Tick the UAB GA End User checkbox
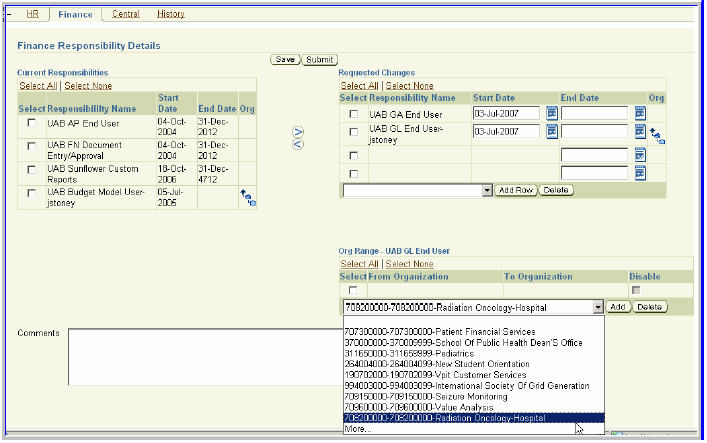707x443 pixels. pos(353,114)
